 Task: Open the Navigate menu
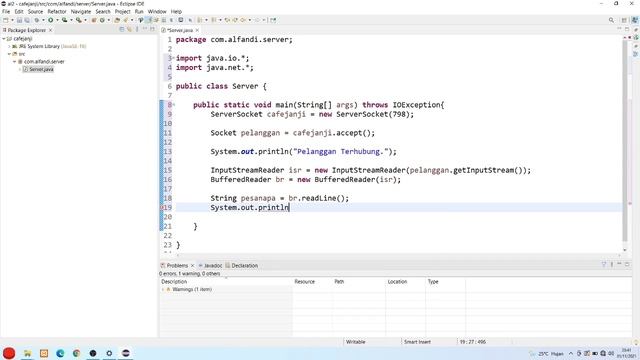tap(81, 11)
